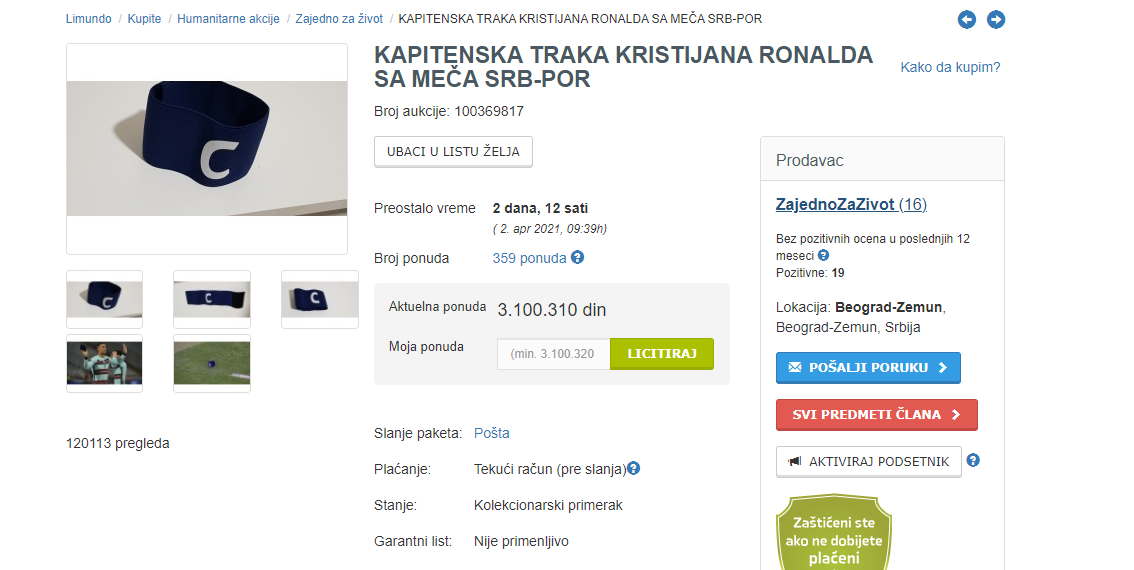The image size is (1134, 570).
Task: Click the Licitiraj bid button
Action: (x=662, y=354)
